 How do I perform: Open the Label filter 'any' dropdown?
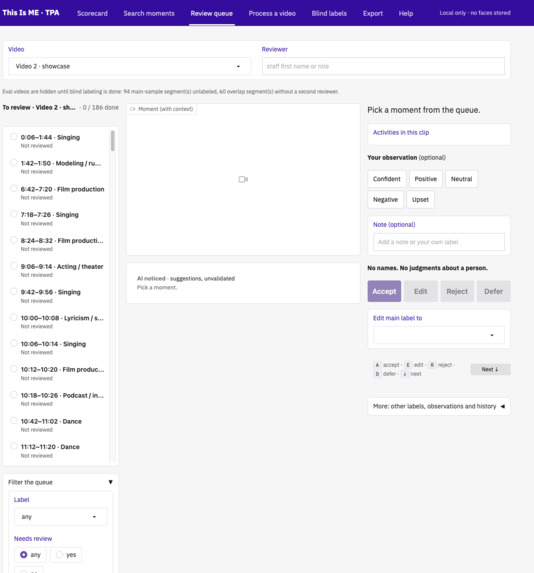60,517
